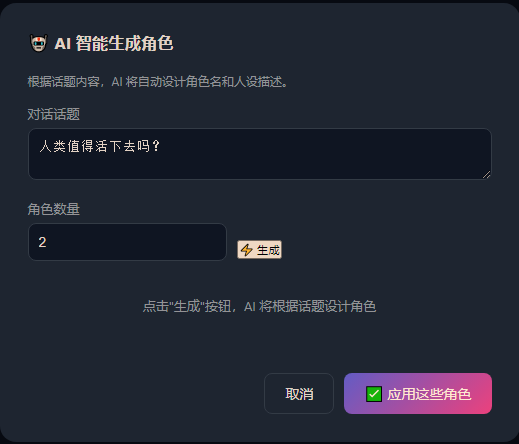
Task: Click into the 角色数量 number field
Action: tap(127, 242)
